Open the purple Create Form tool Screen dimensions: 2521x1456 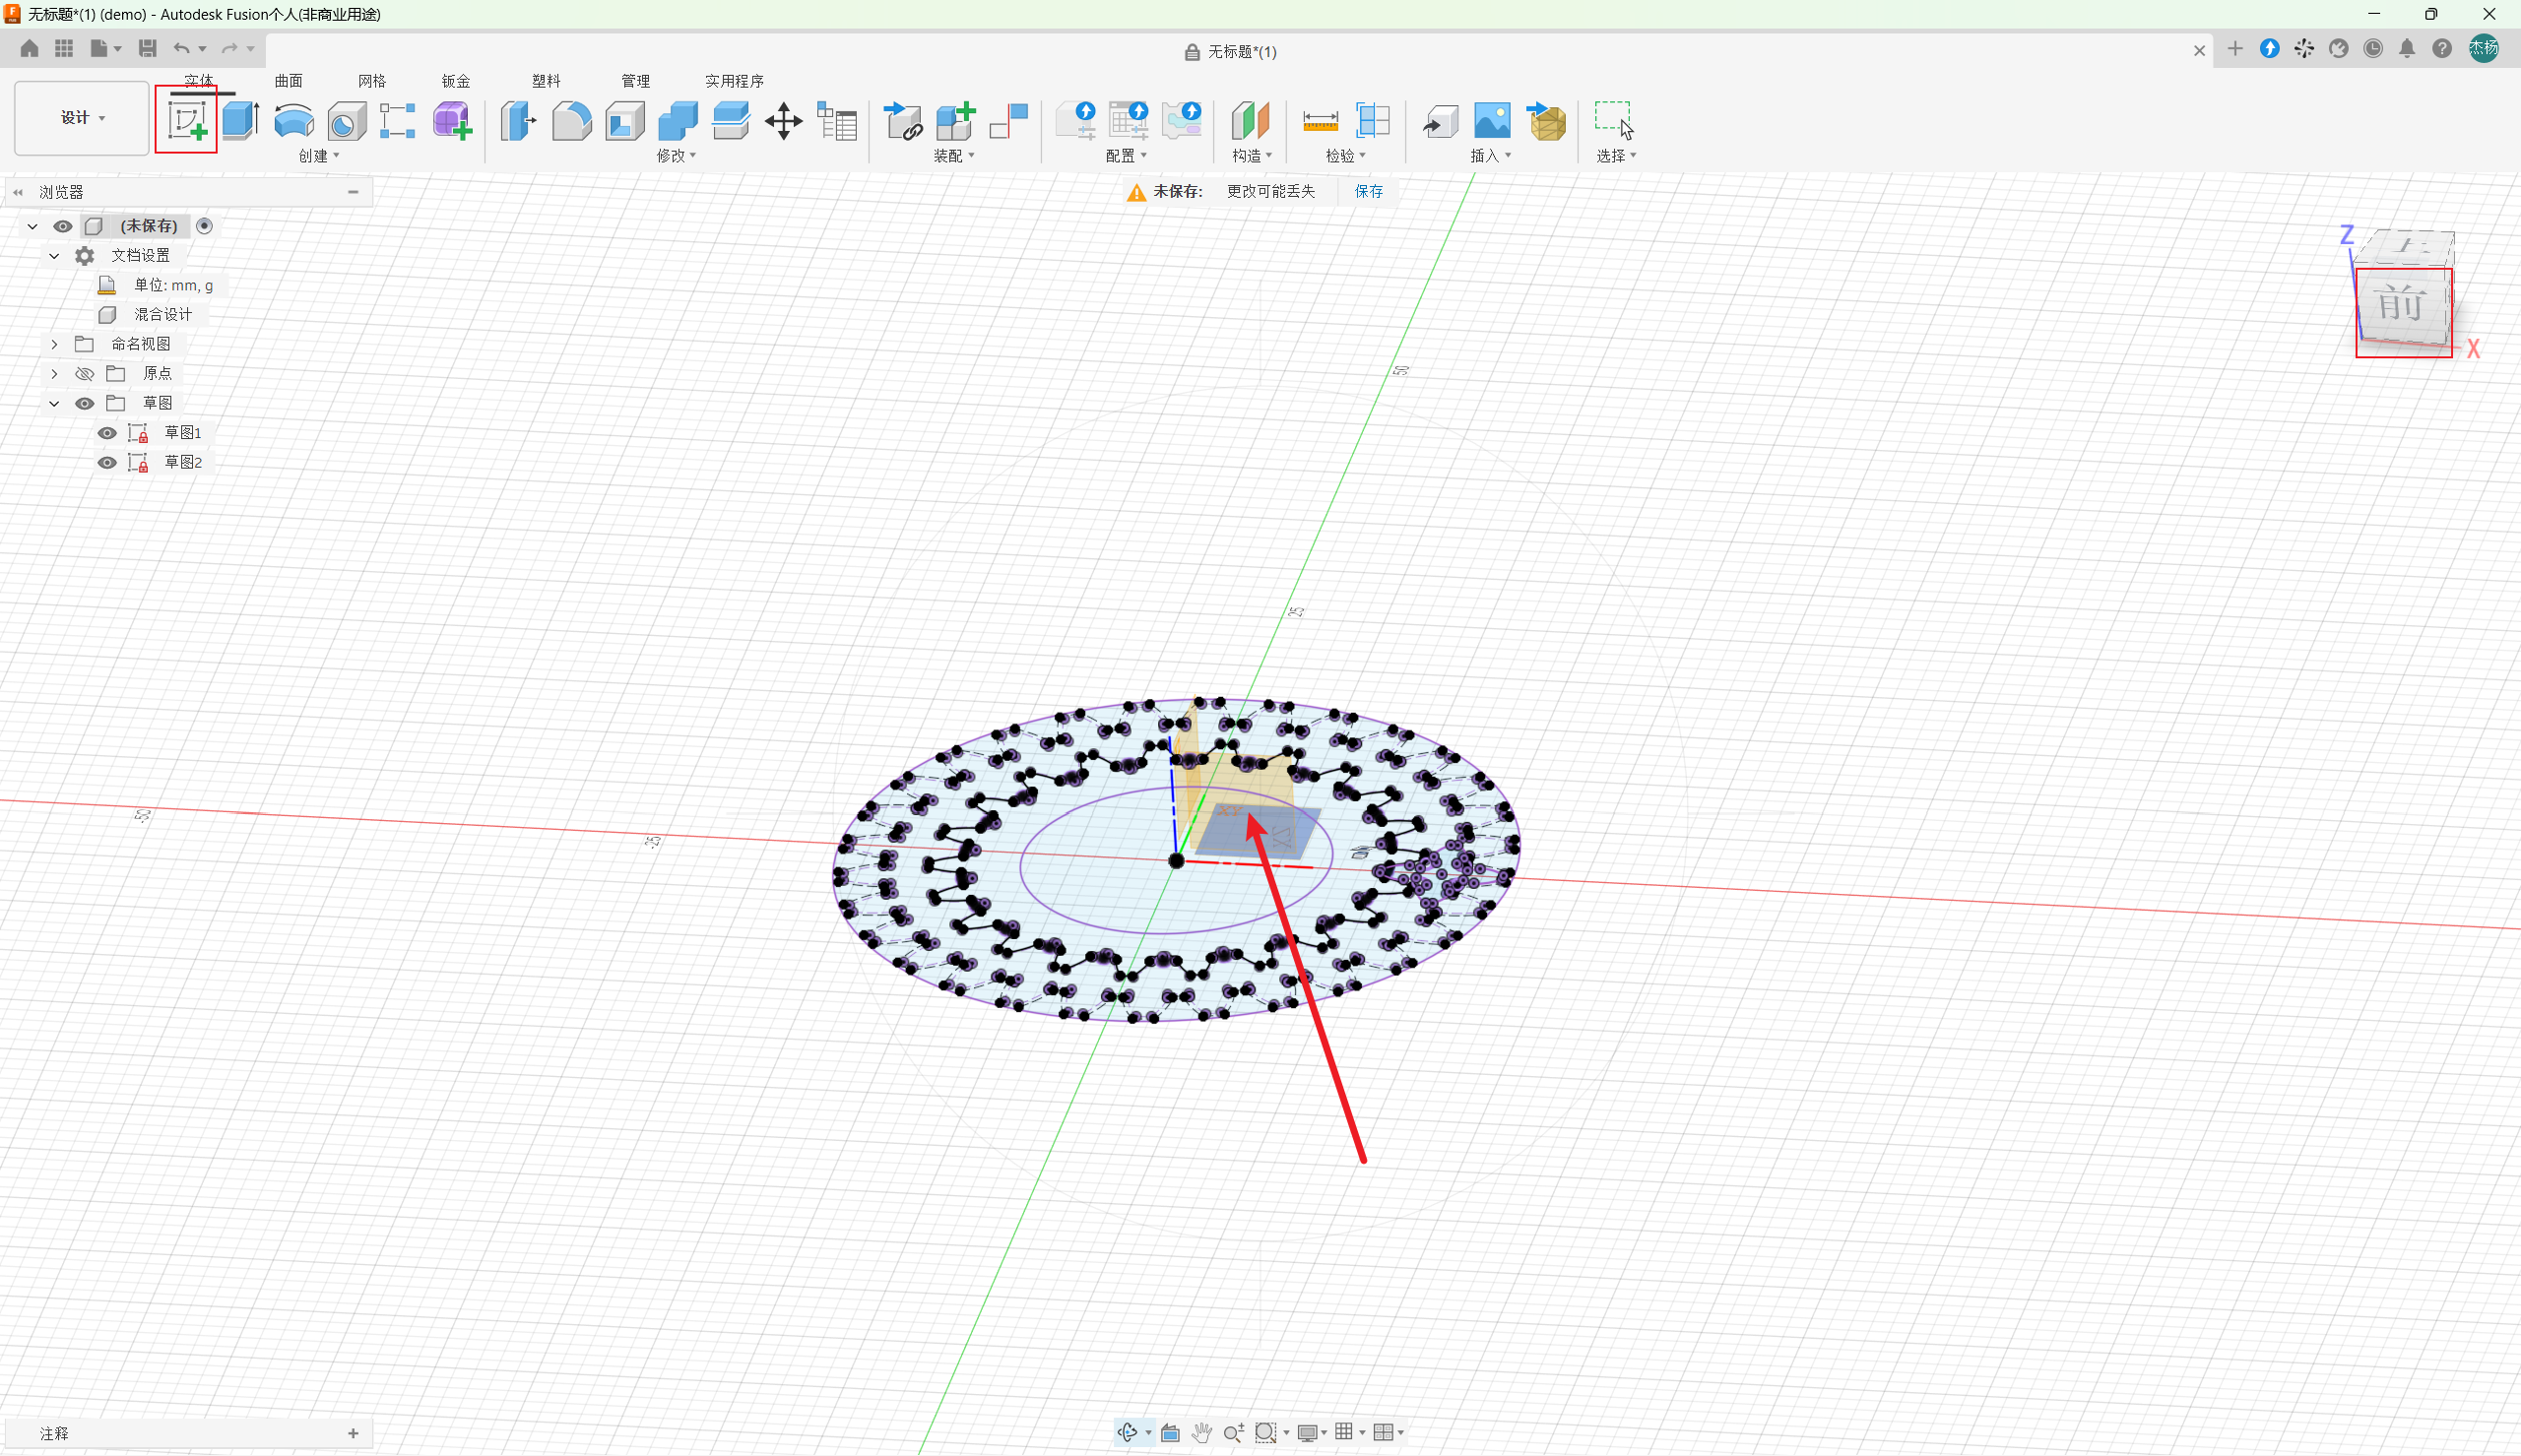pyautogui.click(x=452, y=121)
